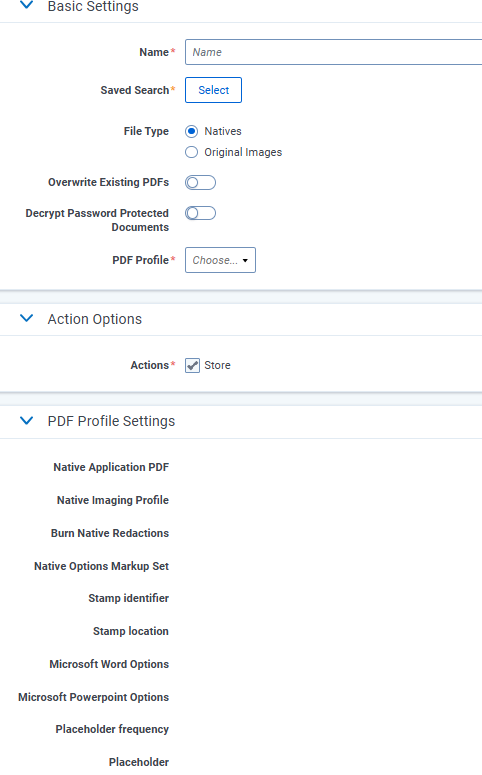Click the File Type label
Screen dimensions: 482x775
146,131
